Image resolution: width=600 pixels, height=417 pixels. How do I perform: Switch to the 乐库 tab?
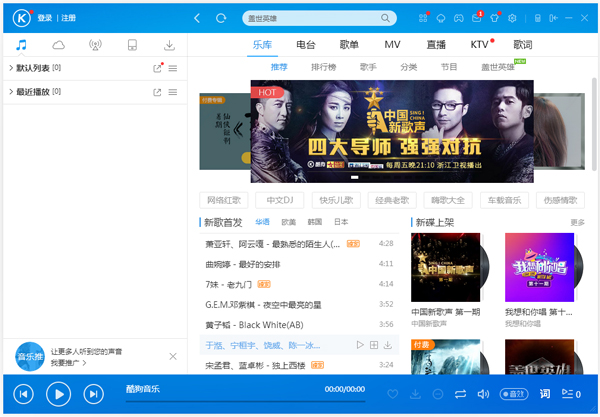coord(262,45)
